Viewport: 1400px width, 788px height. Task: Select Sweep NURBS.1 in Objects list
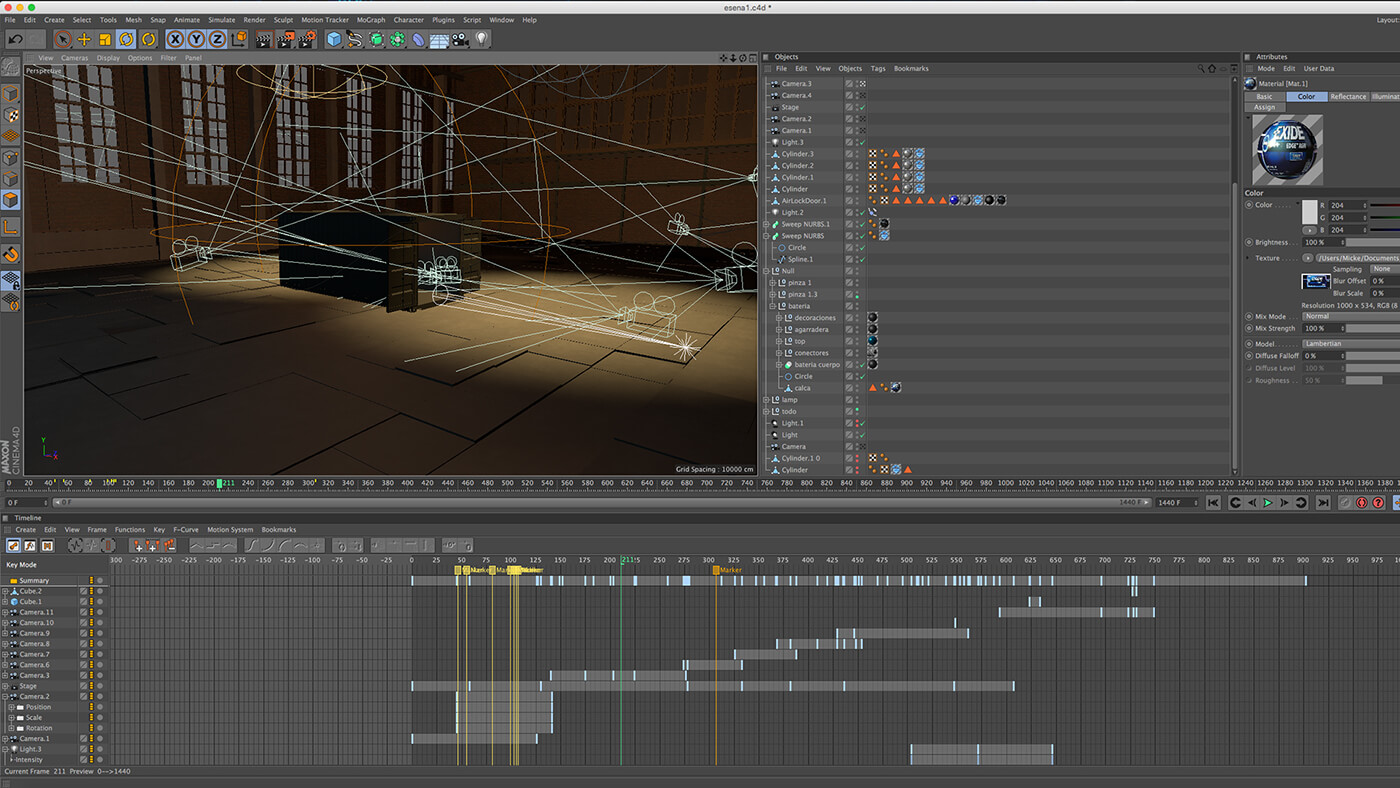(806, 224)
